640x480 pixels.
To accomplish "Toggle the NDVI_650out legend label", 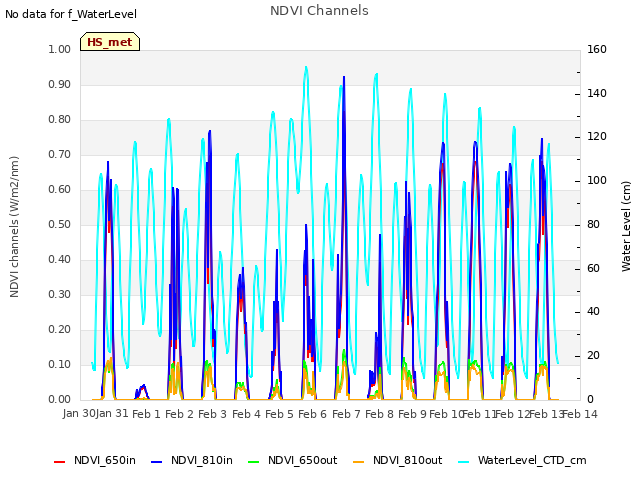I will (302, 460).
